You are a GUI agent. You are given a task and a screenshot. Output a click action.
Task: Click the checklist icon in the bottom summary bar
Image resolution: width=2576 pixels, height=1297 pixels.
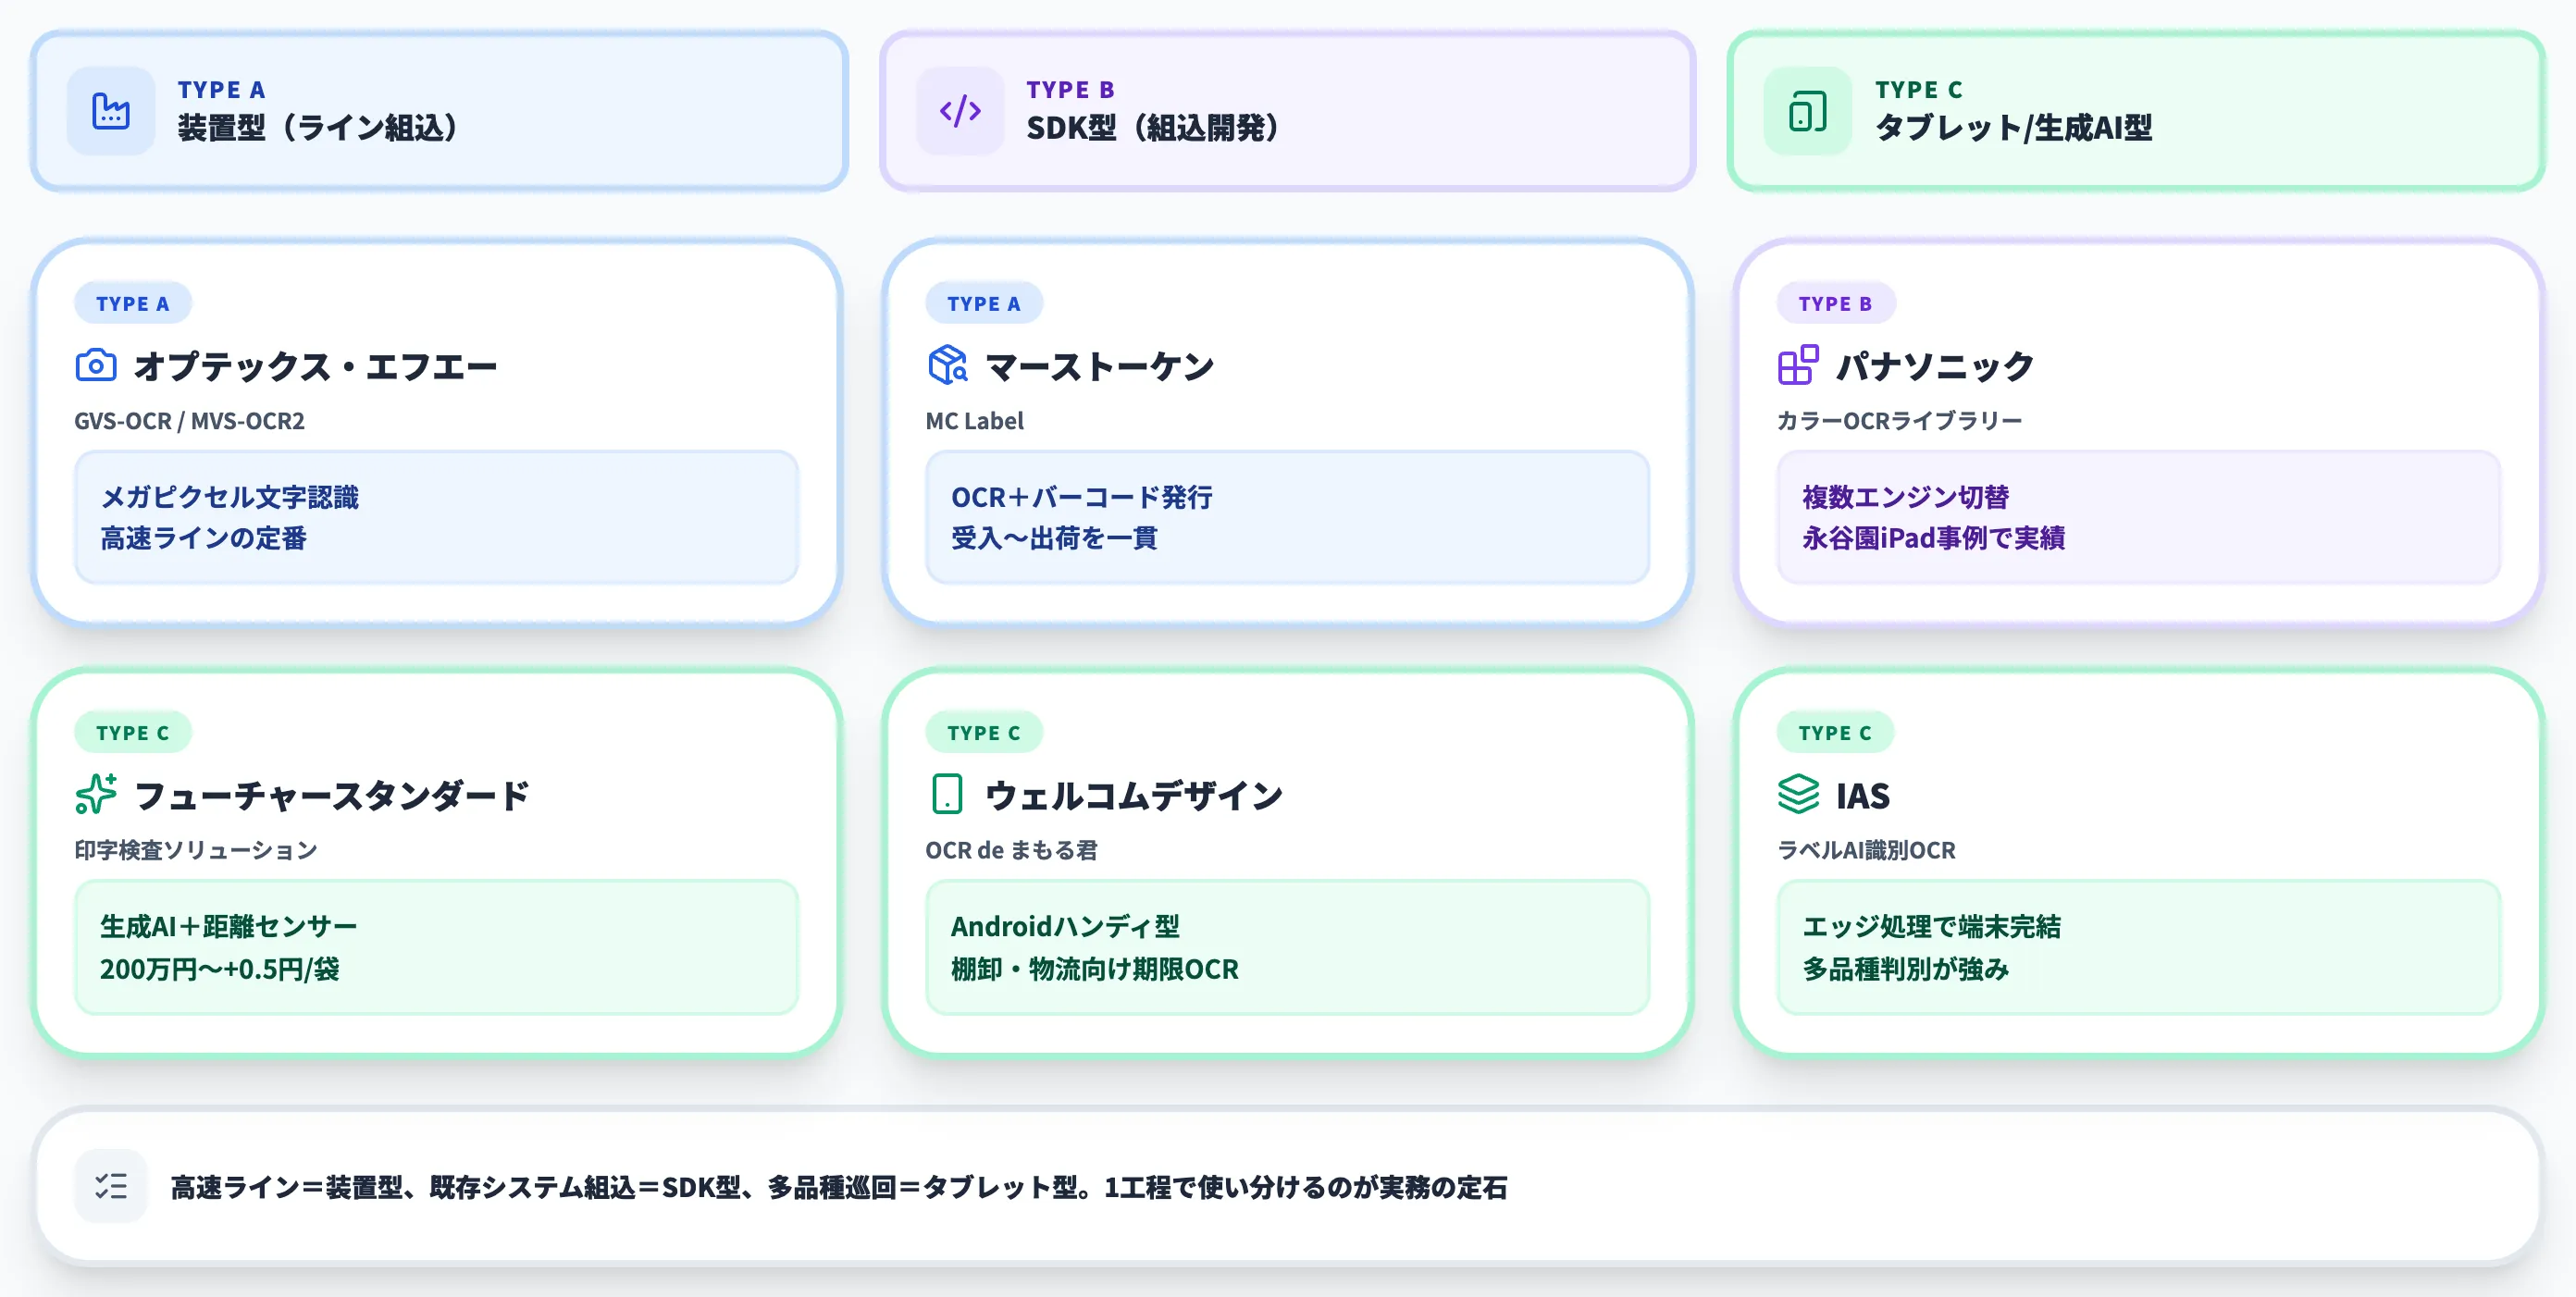[110, 1187]
